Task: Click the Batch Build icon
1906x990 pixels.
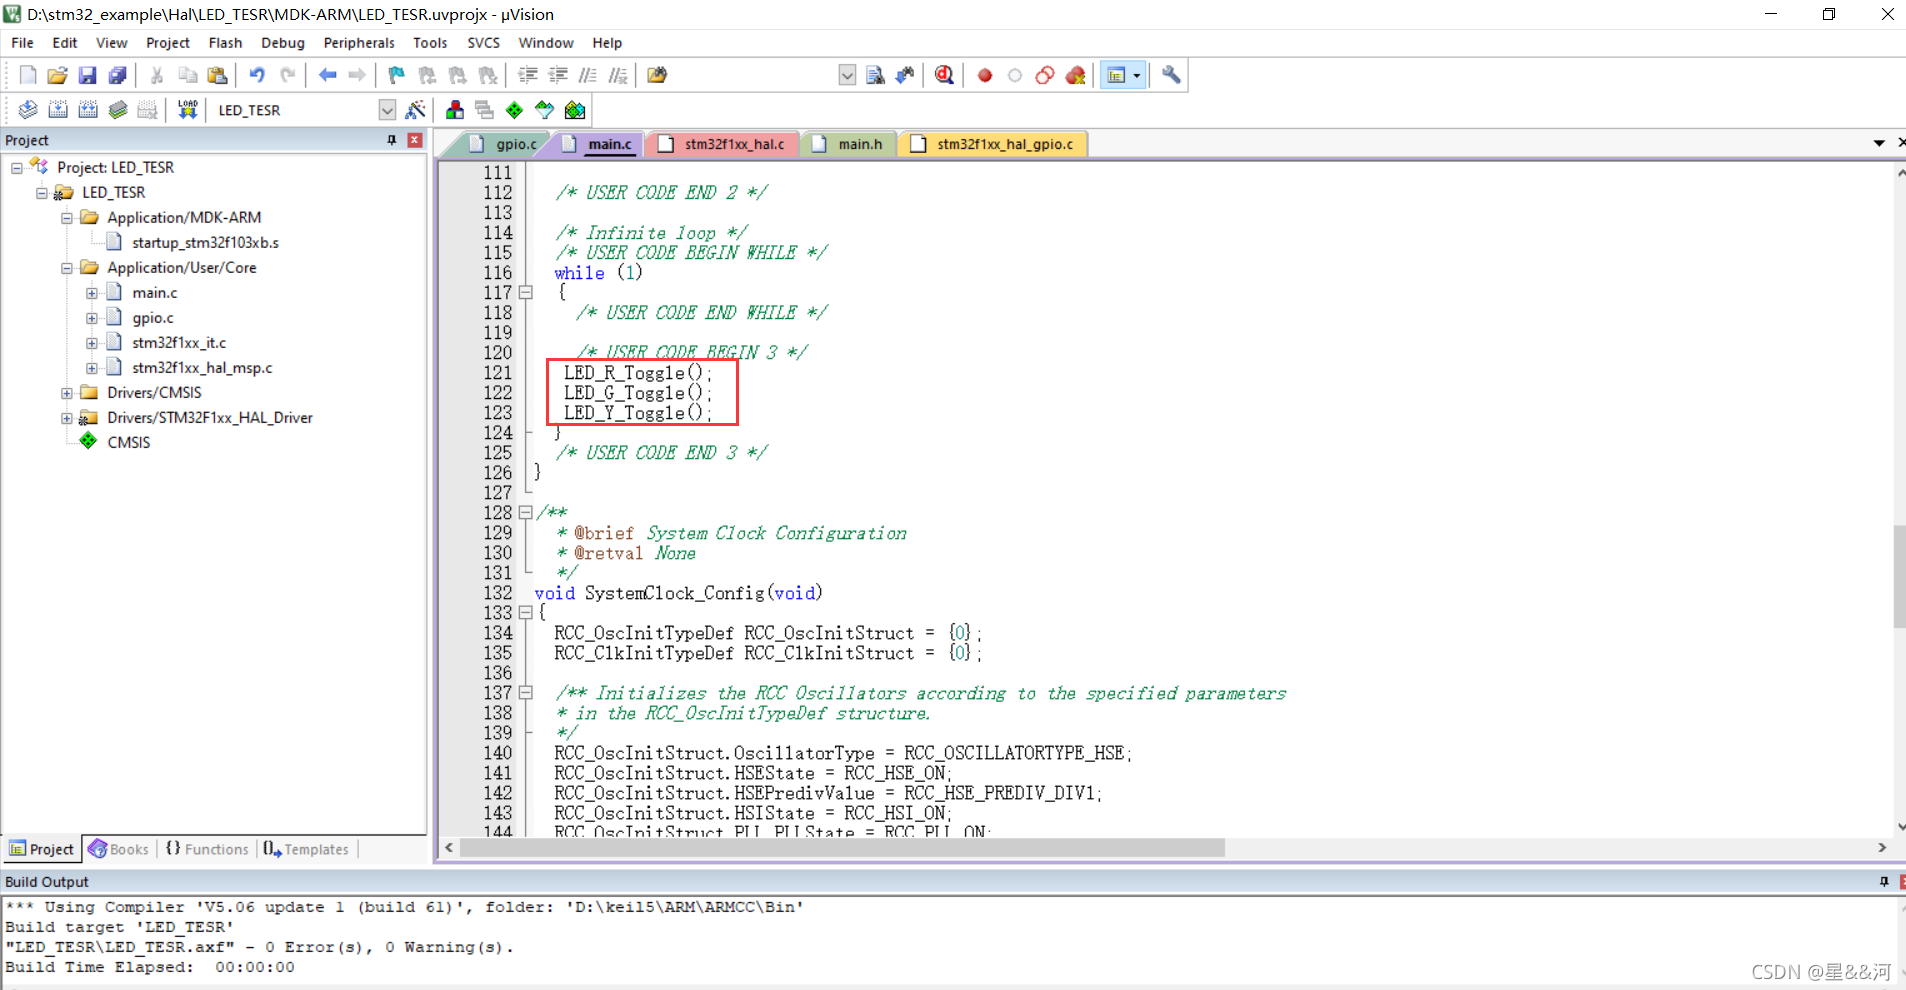Action: pos(118,110)
